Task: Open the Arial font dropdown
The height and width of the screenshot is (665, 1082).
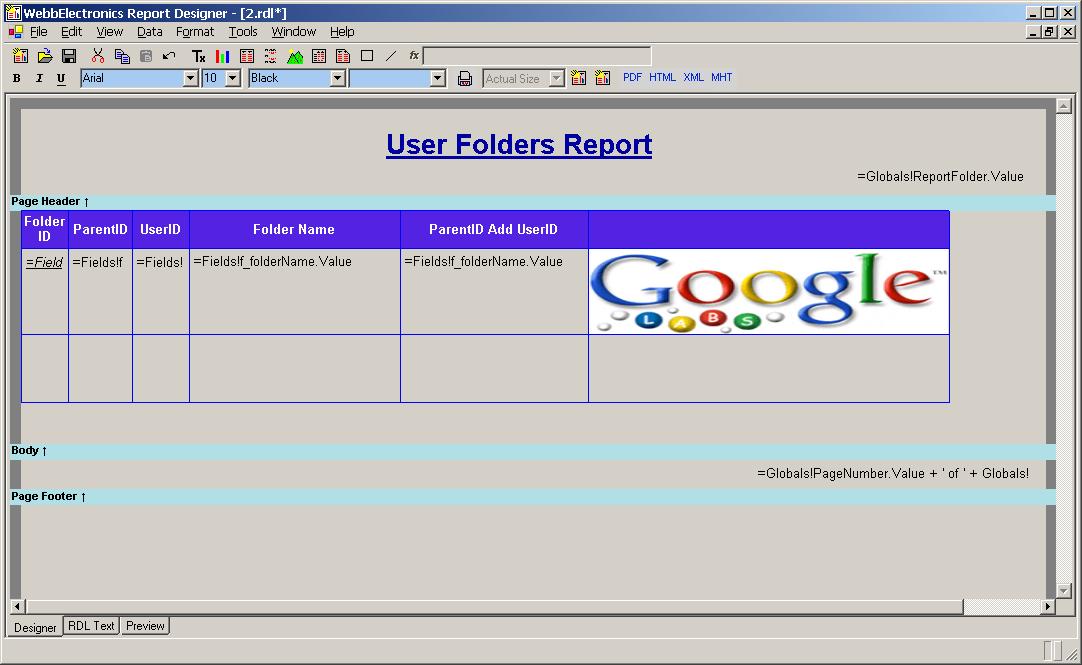Action: coord(191,79)
